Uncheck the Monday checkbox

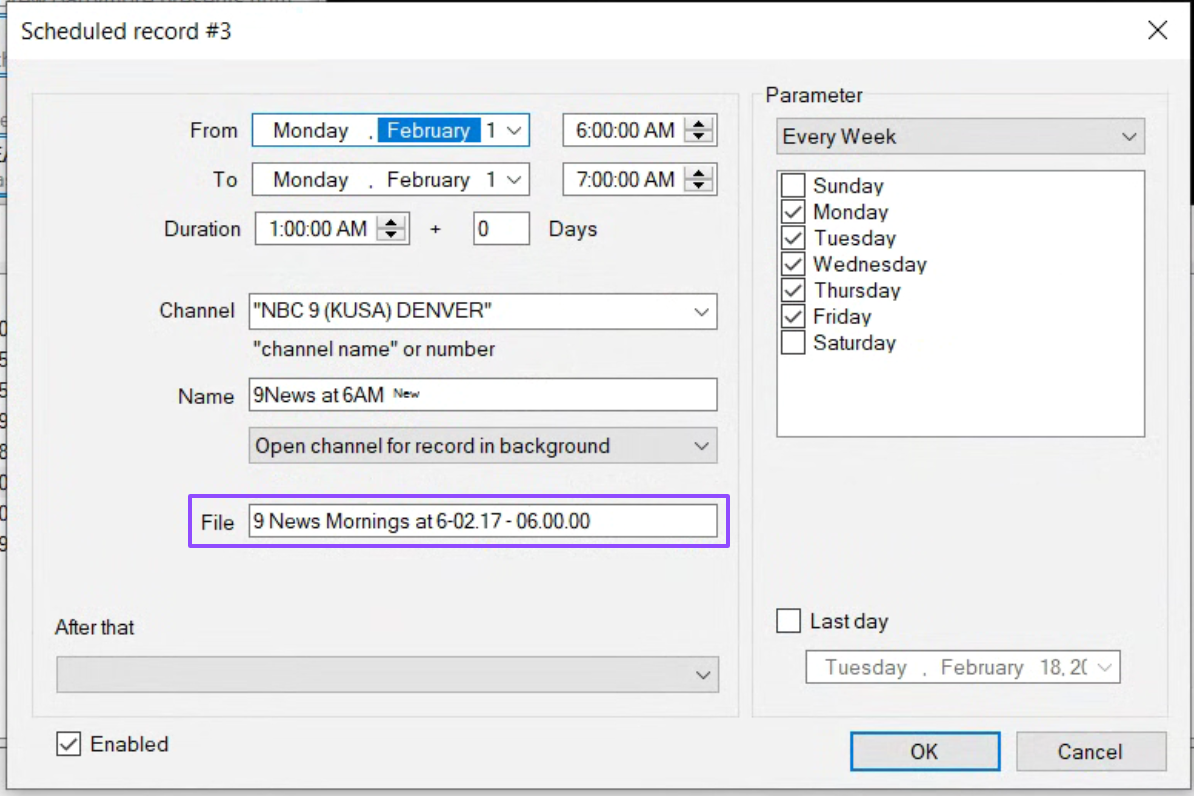pos(793,212)
